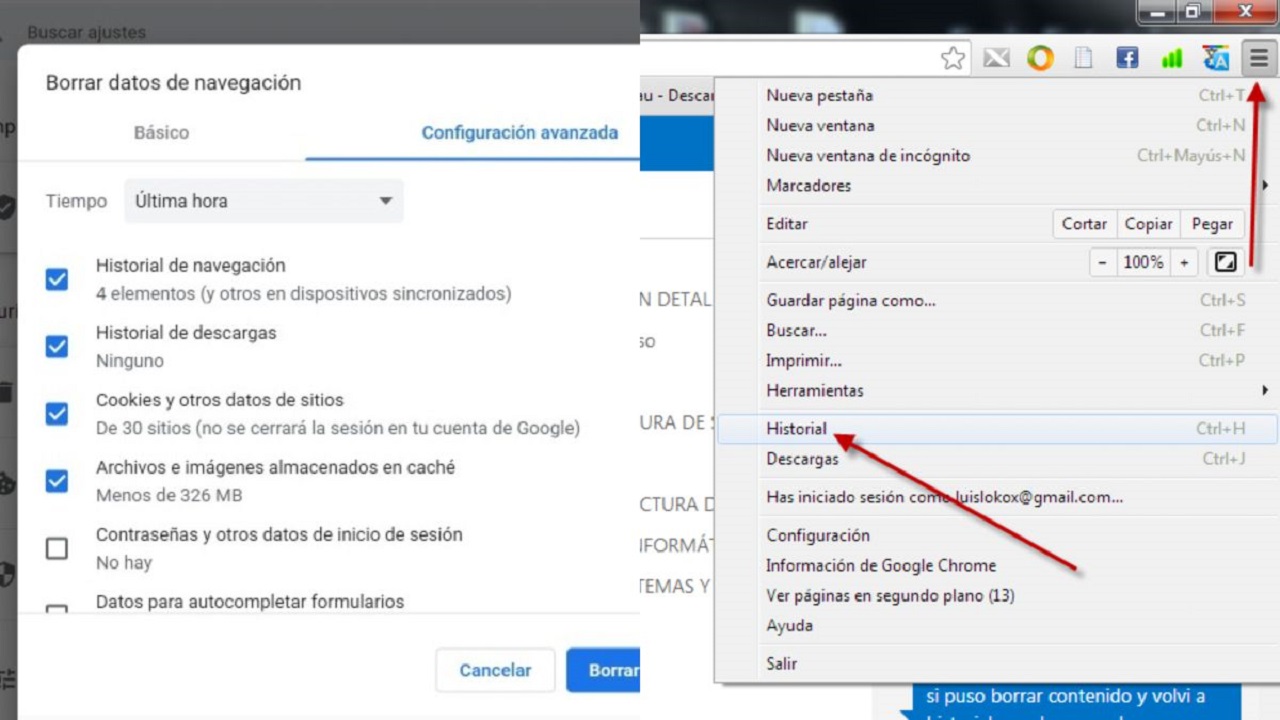Screen dimensions: 1280x720
Task: Expand the Herramientas submenu
Action: pos(815,390)
